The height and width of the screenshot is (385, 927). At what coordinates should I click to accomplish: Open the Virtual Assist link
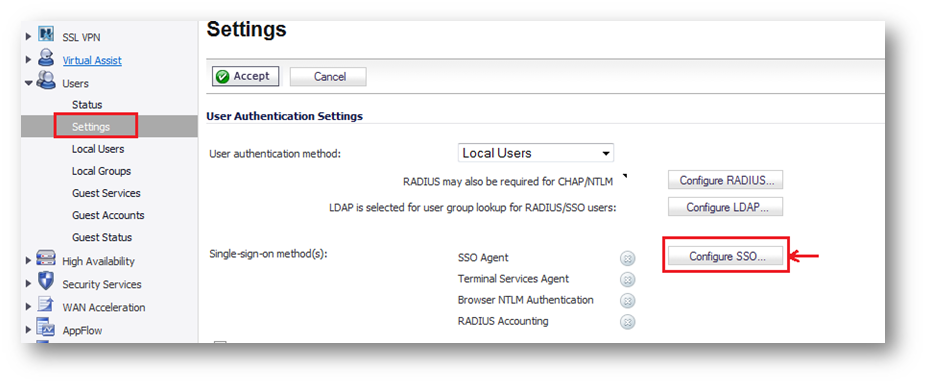[92, 60]
